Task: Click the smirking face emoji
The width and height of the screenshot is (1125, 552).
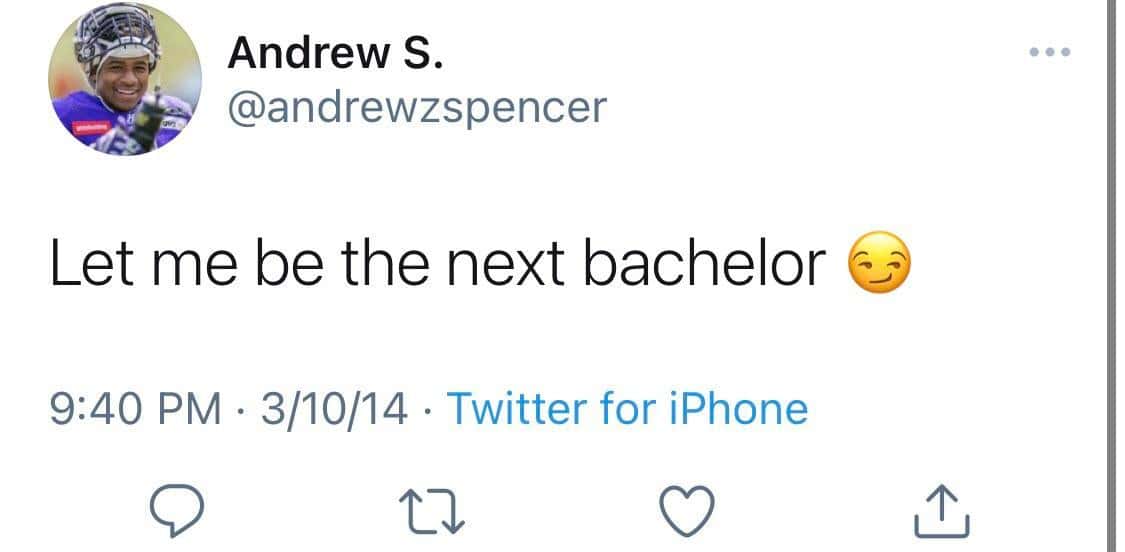Action: (880, 264)
